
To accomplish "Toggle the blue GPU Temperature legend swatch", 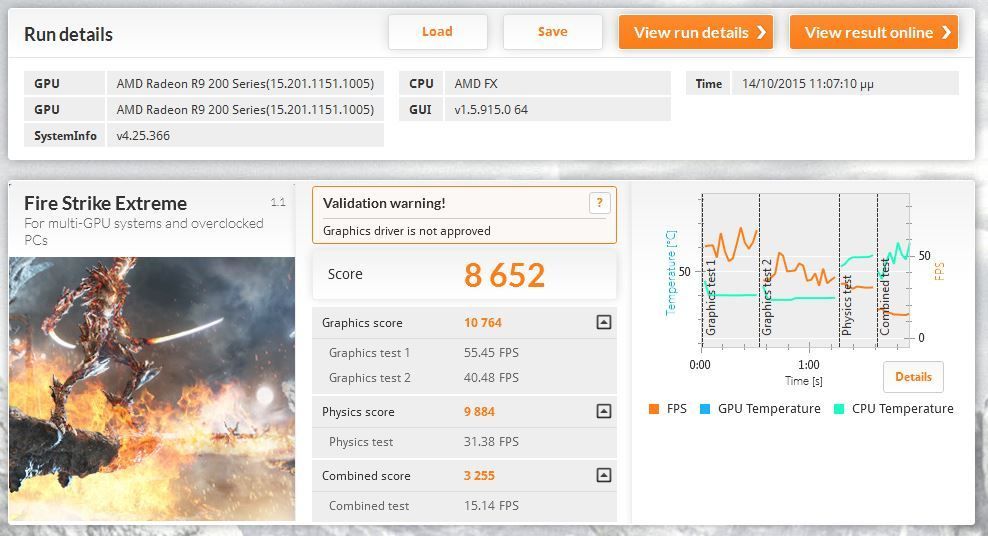I will click(x=706, y=409).
